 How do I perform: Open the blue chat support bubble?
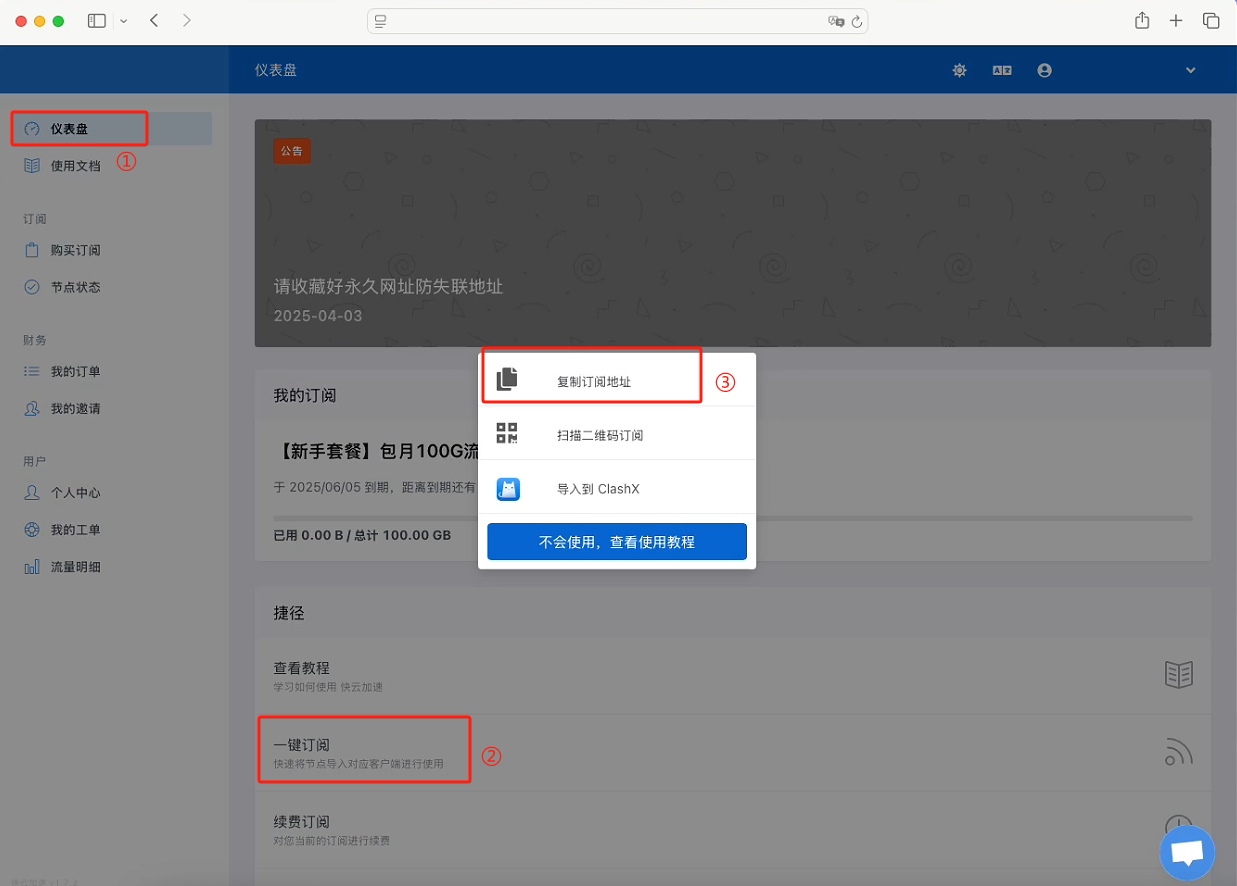pyautogui.click(x=1187, y=853)
